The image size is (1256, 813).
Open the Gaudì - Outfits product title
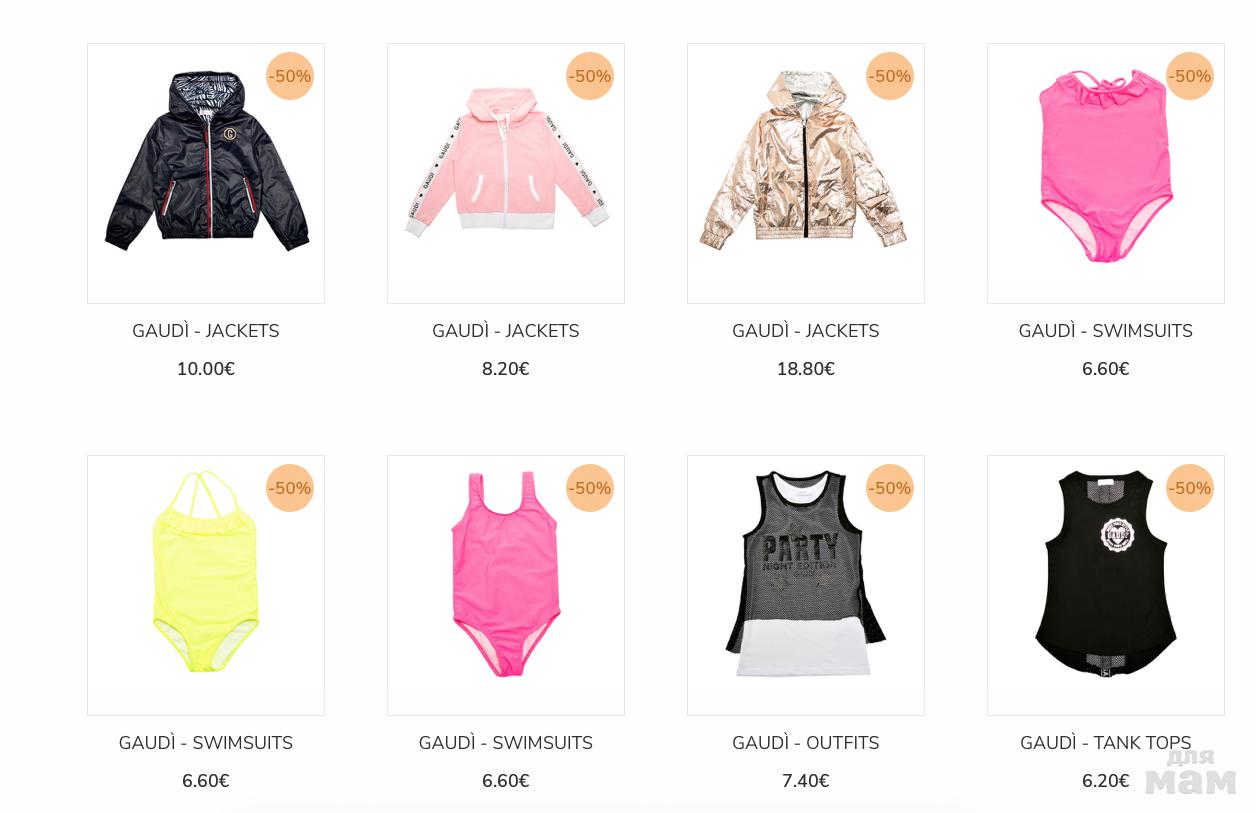point(806,743)
